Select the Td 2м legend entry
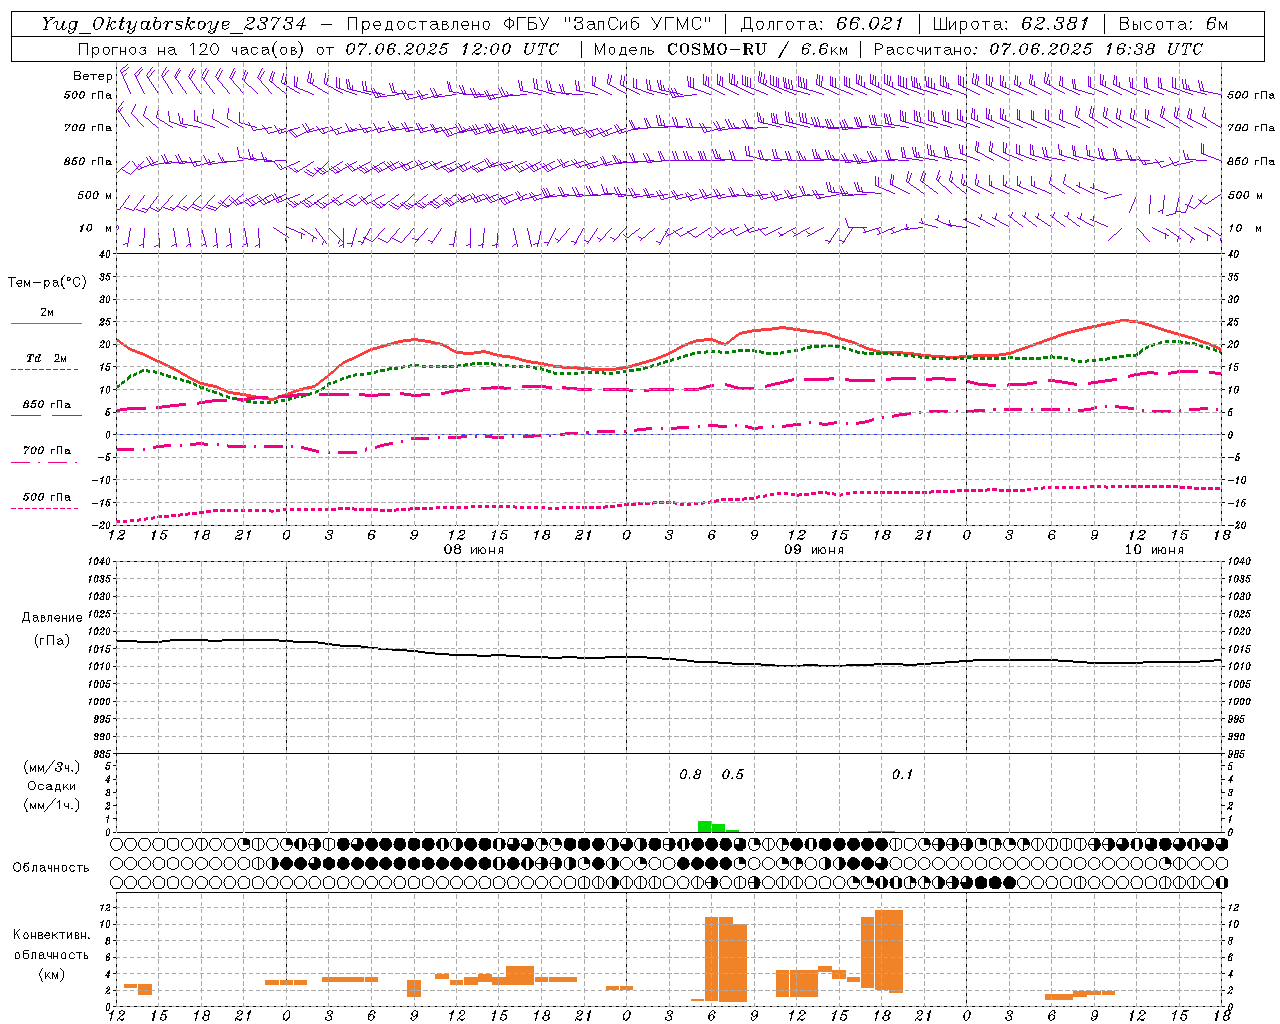The width and height of the screenshot is (1280, 1024). (x=47, y=361)
